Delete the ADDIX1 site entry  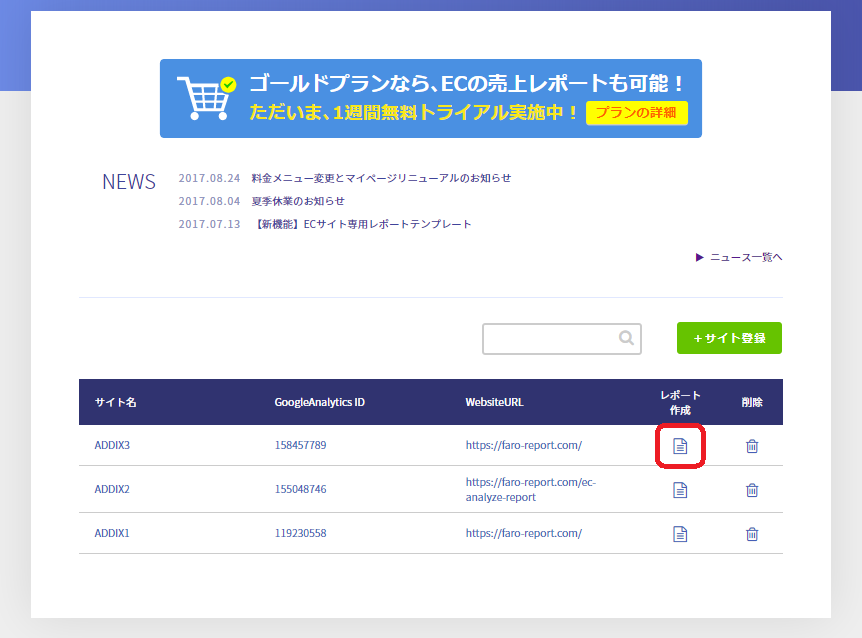pos(752,534)
